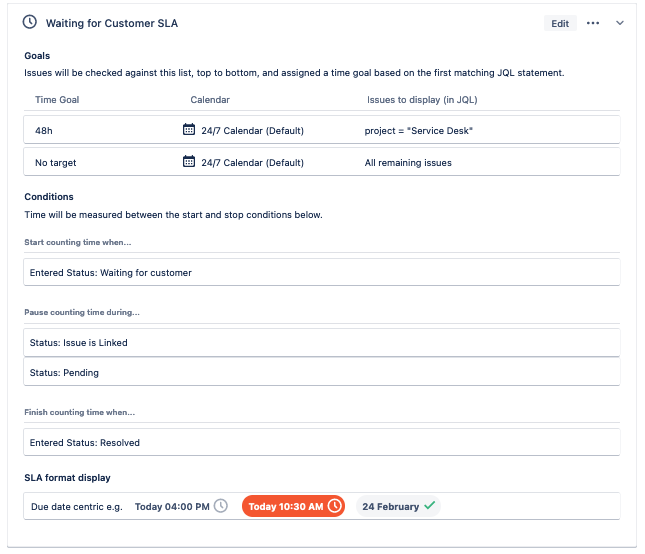Image resolution: width=645 pixels, height=554 pixels.
Task: Click the green checkmark next to 24 February
Action: (429, 505)
